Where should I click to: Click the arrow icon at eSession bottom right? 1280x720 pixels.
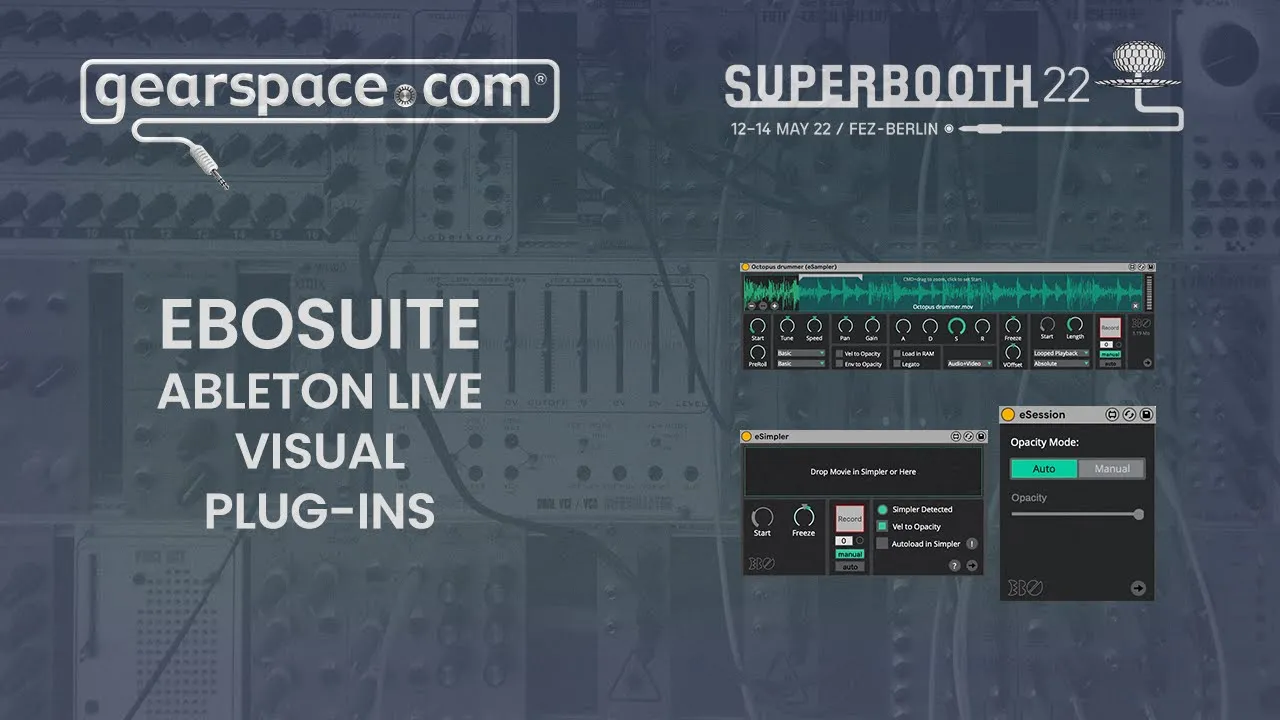point(1138,588)
